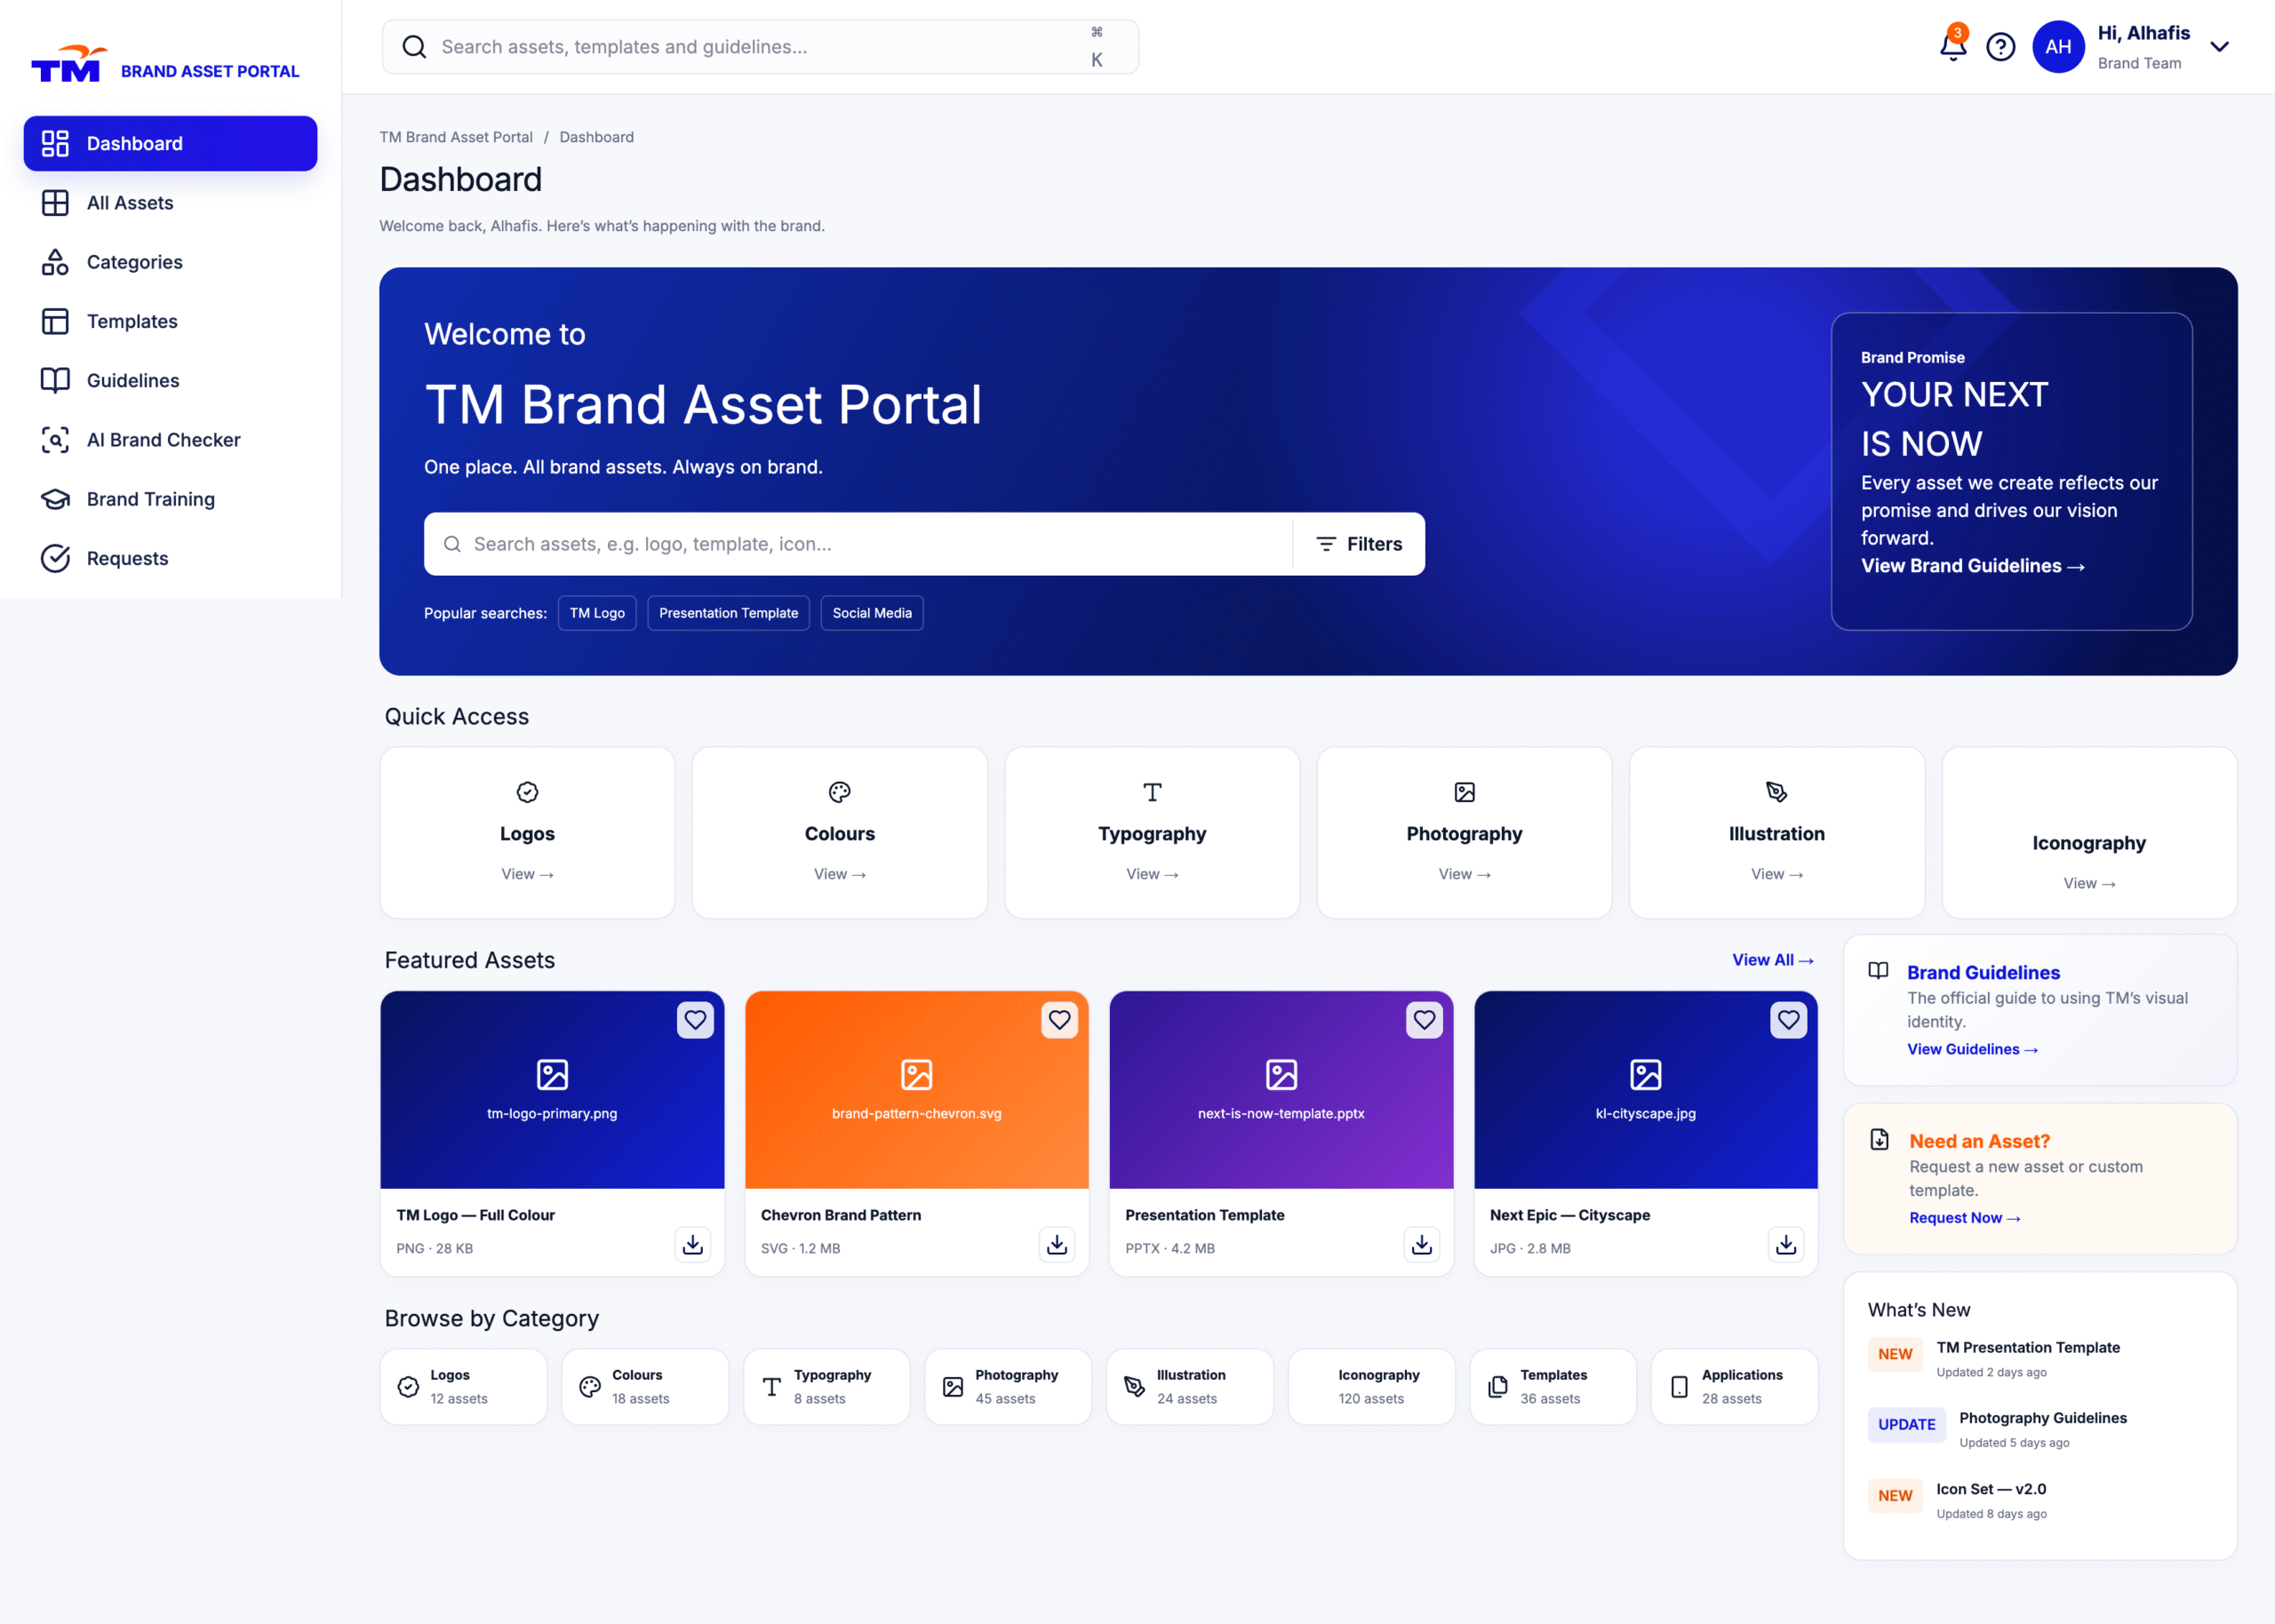
Task: Select the TM Logo popular search chip
Action: coord(597,613)
